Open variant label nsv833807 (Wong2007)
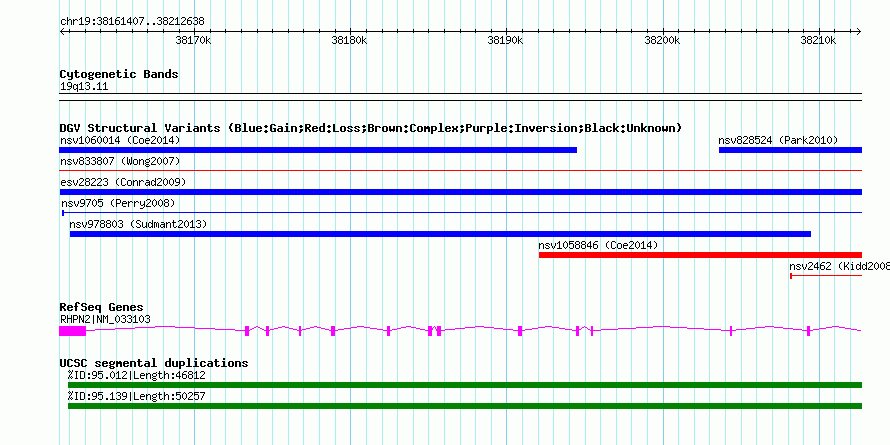Screen dimensions: 890x445 pyautogui.click(x=120, y=162)
